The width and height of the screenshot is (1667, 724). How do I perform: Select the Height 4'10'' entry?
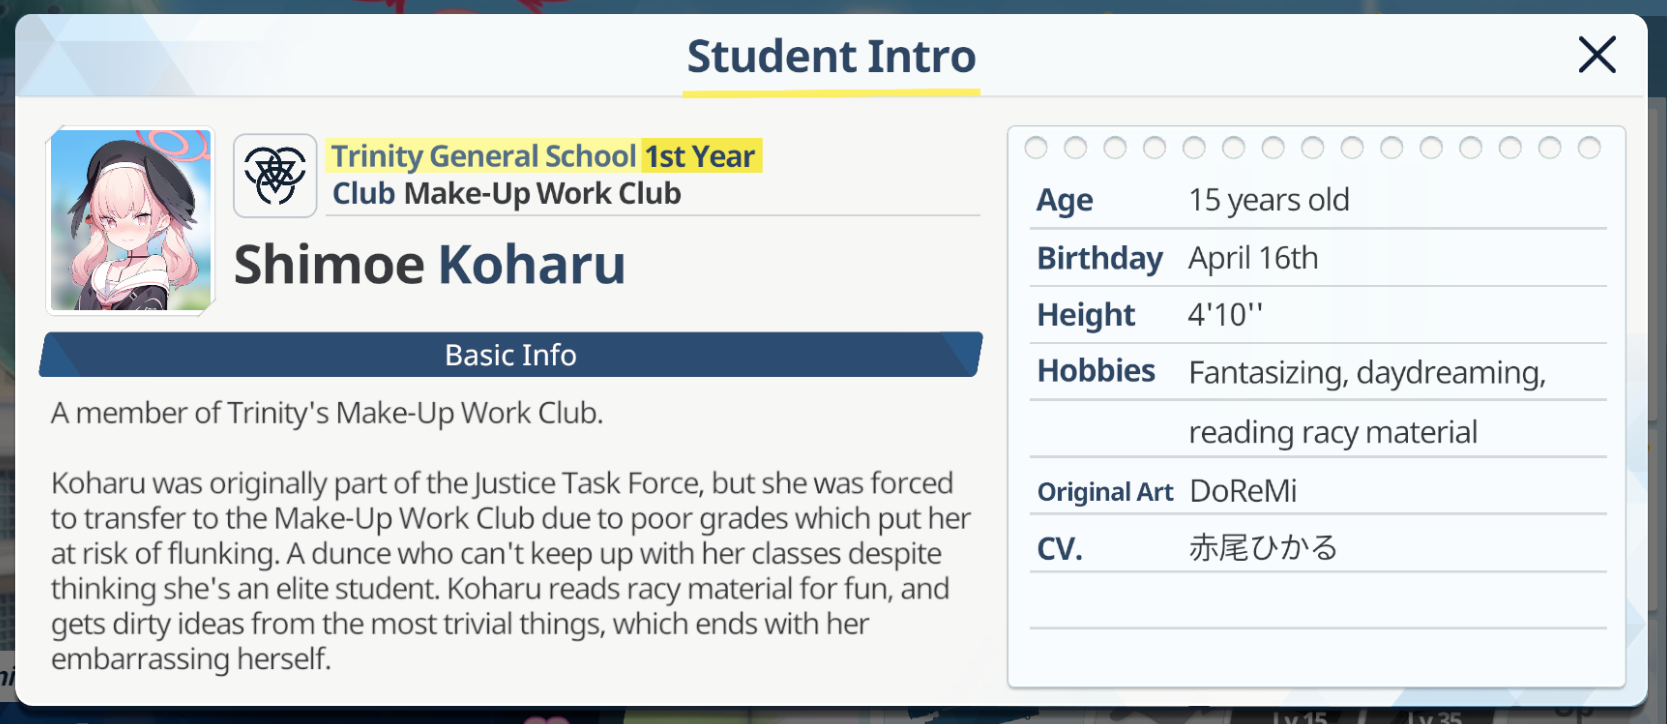pyautogui.click(x=1318, y=315)
